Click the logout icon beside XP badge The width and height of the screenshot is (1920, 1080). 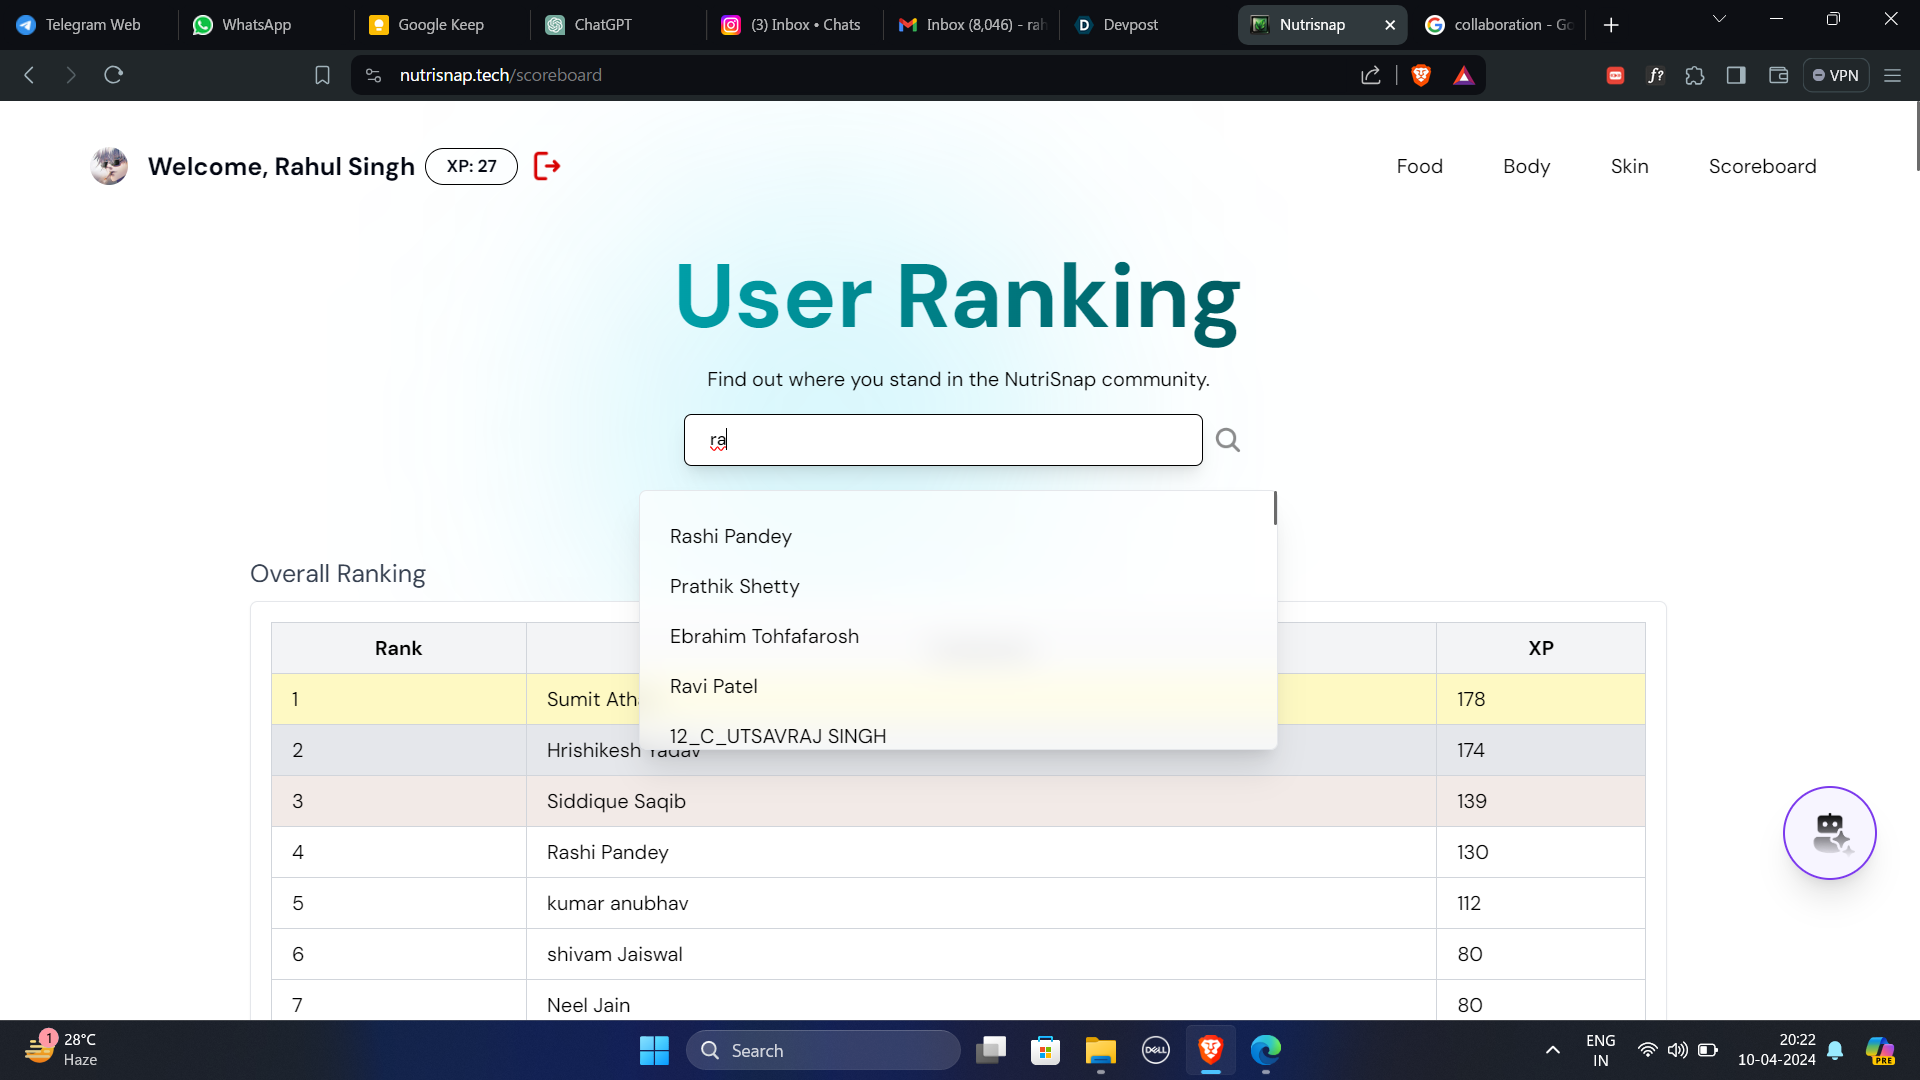pos(547,166)
